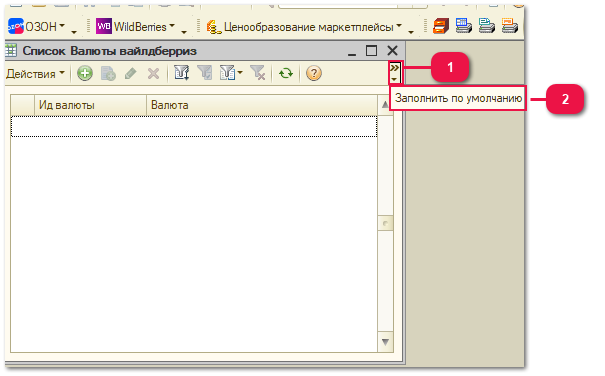Click the grayed pencil edit icon
The image size is (605, 376).
click(x=131, y=73)
